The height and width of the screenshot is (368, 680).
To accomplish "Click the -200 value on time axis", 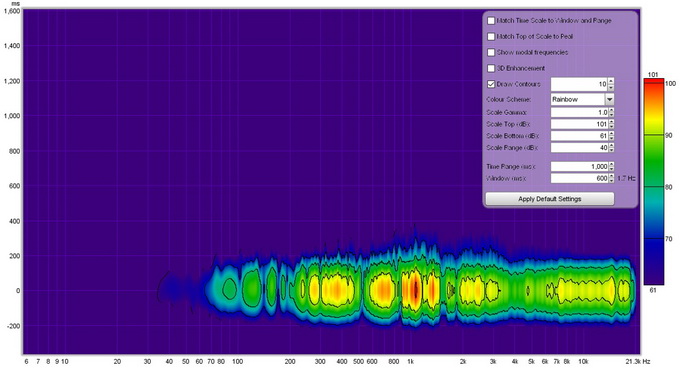I will (x=13, y=326).
